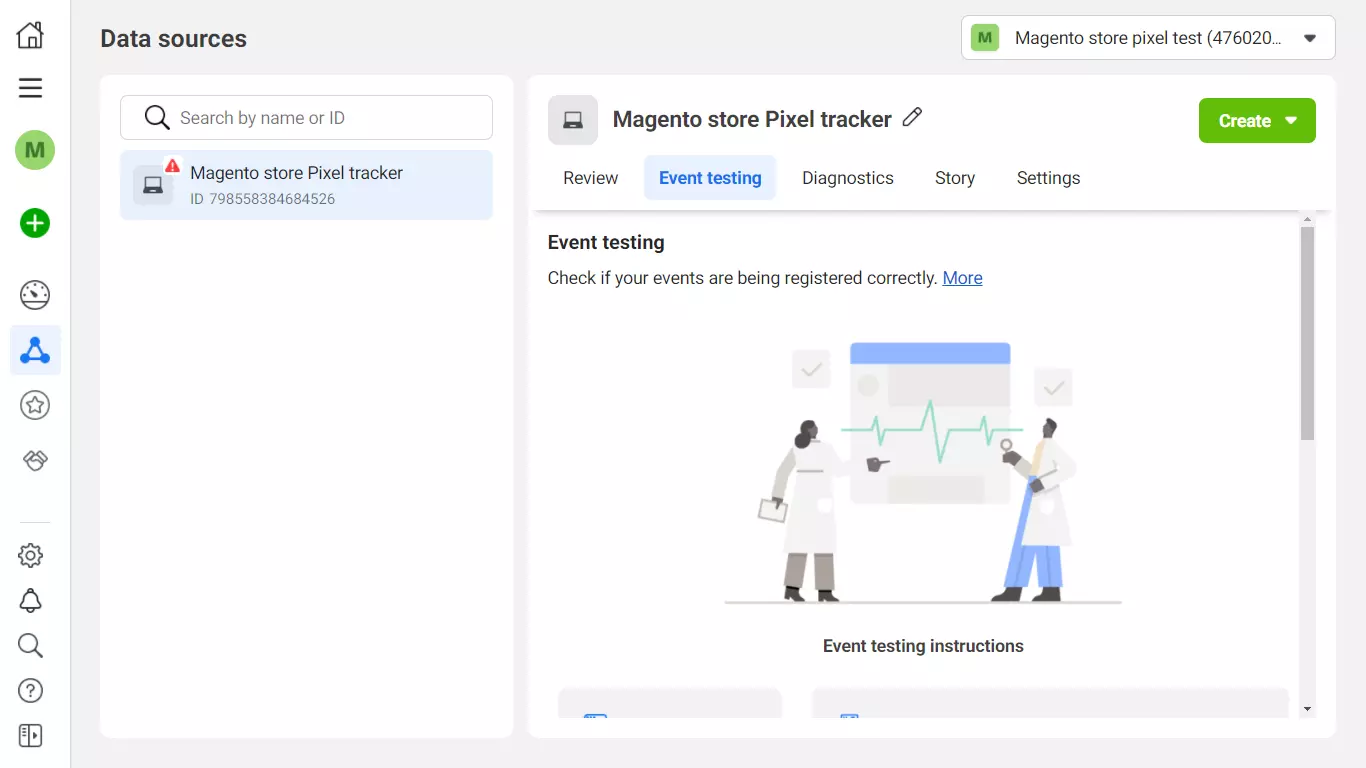1366x768 pixels.
Task: Open the dashboard gauge icon
Action: [35, 295]
